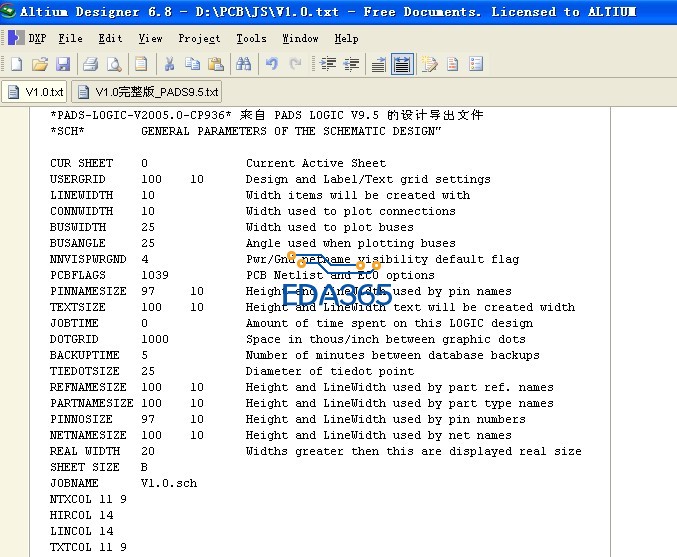Open the Tools menu
This screenshot has width=677, height=557.
point(251,38)
